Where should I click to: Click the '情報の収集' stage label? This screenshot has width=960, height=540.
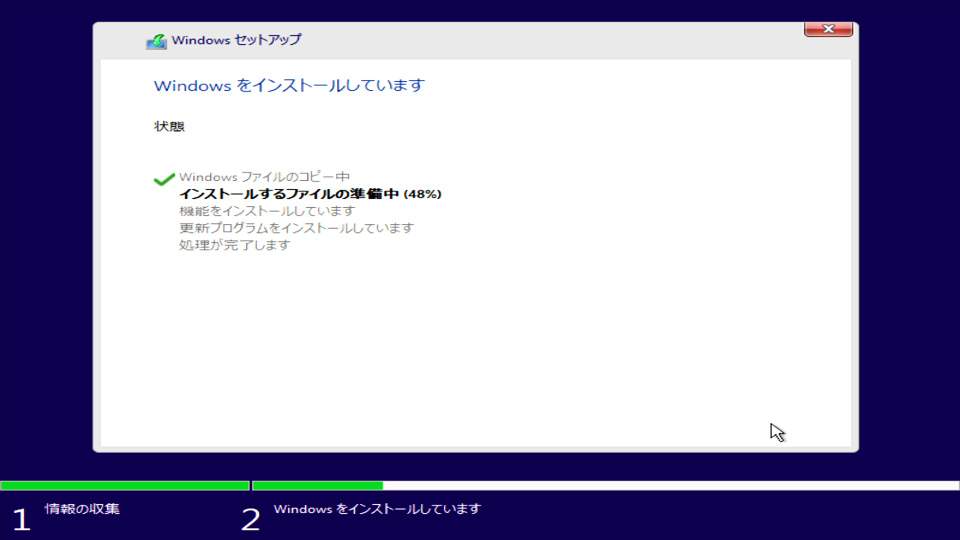coord(82,509)
